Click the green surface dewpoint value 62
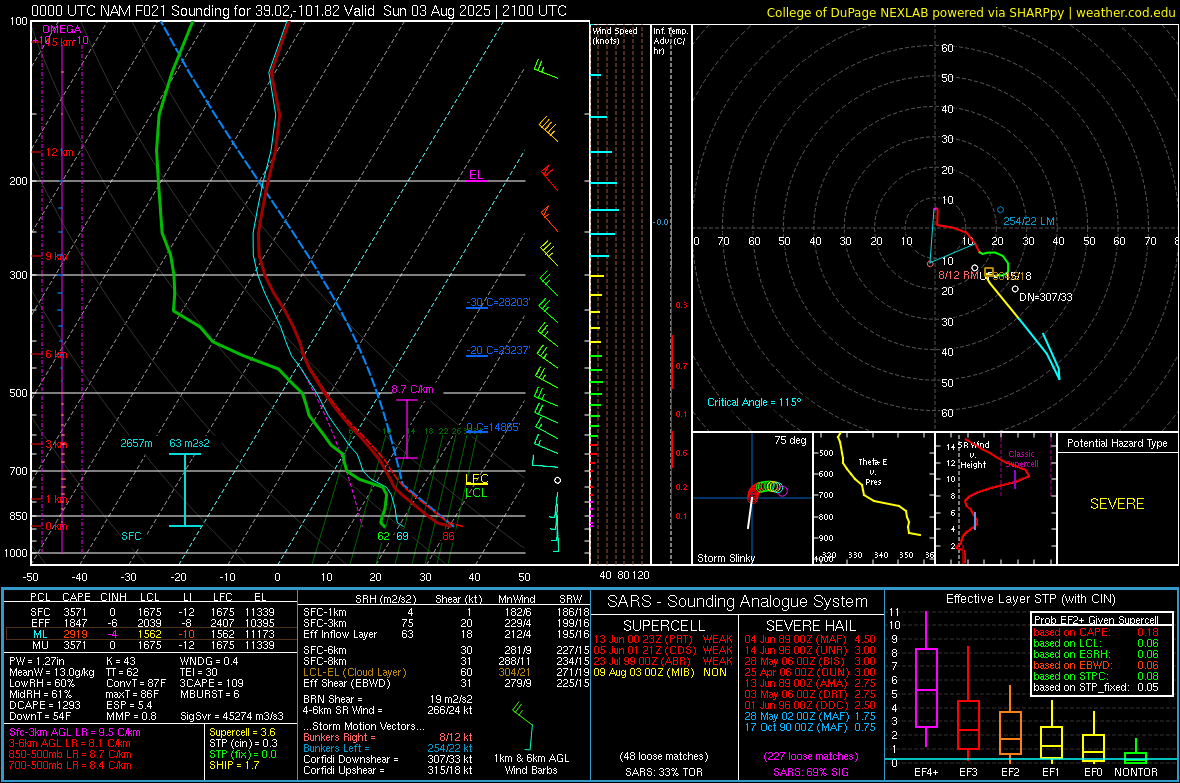1180x783 pixels. click(x=384, y=536)
